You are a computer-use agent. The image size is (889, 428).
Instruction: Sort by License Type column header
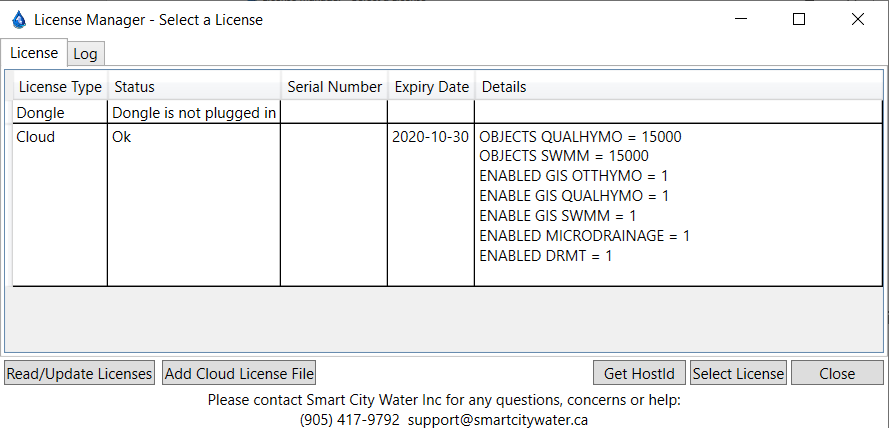60,87
